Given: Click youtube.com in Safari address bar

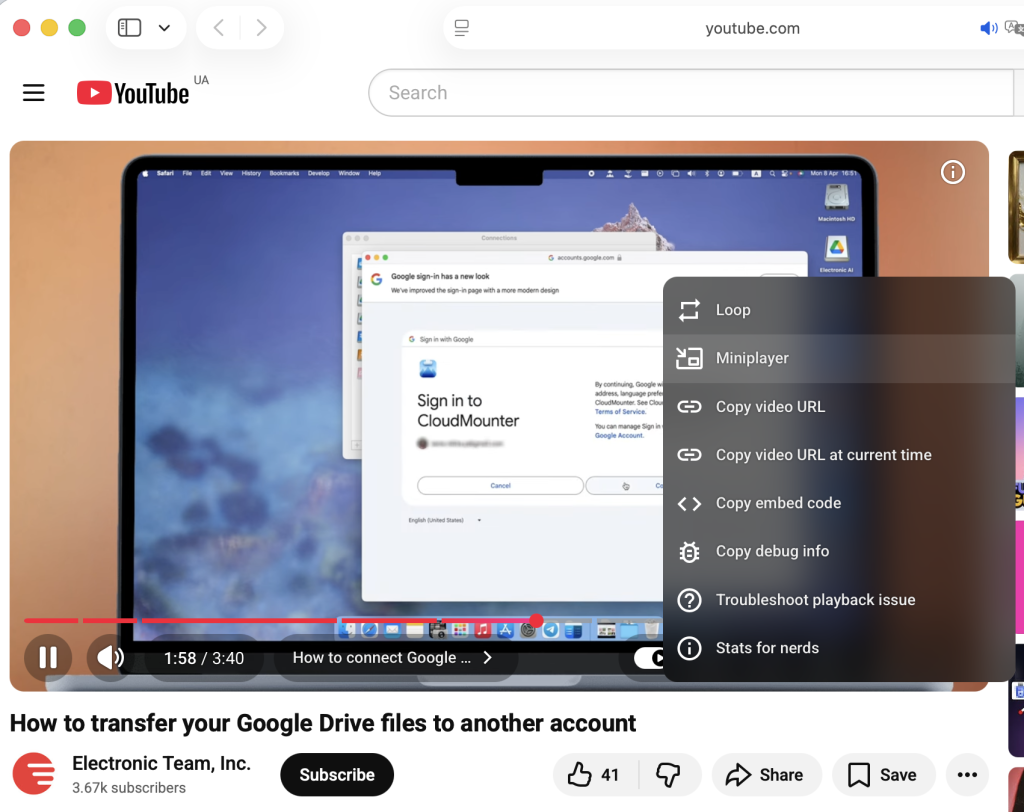Looking at the screenshot, I should tap(752, 28).
